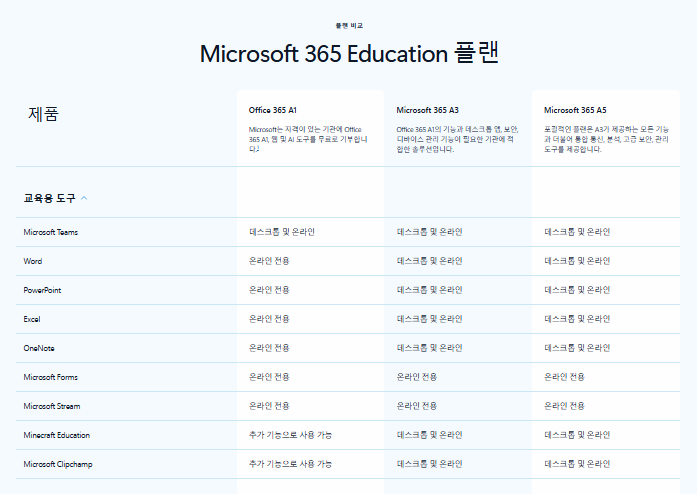
Task: Click PowerPoint value under Microsoft 365 A5
Action: pos(577,290)
